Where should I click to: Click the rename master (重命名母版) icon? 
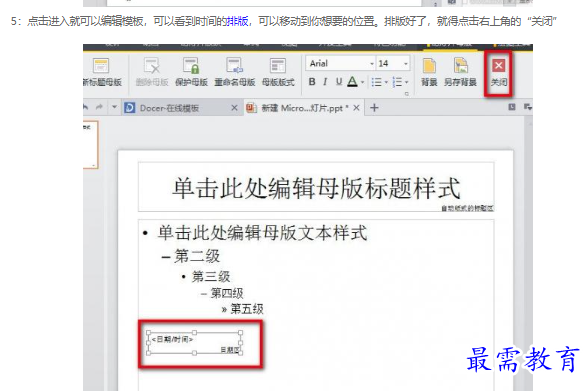[x=234, y=66]
